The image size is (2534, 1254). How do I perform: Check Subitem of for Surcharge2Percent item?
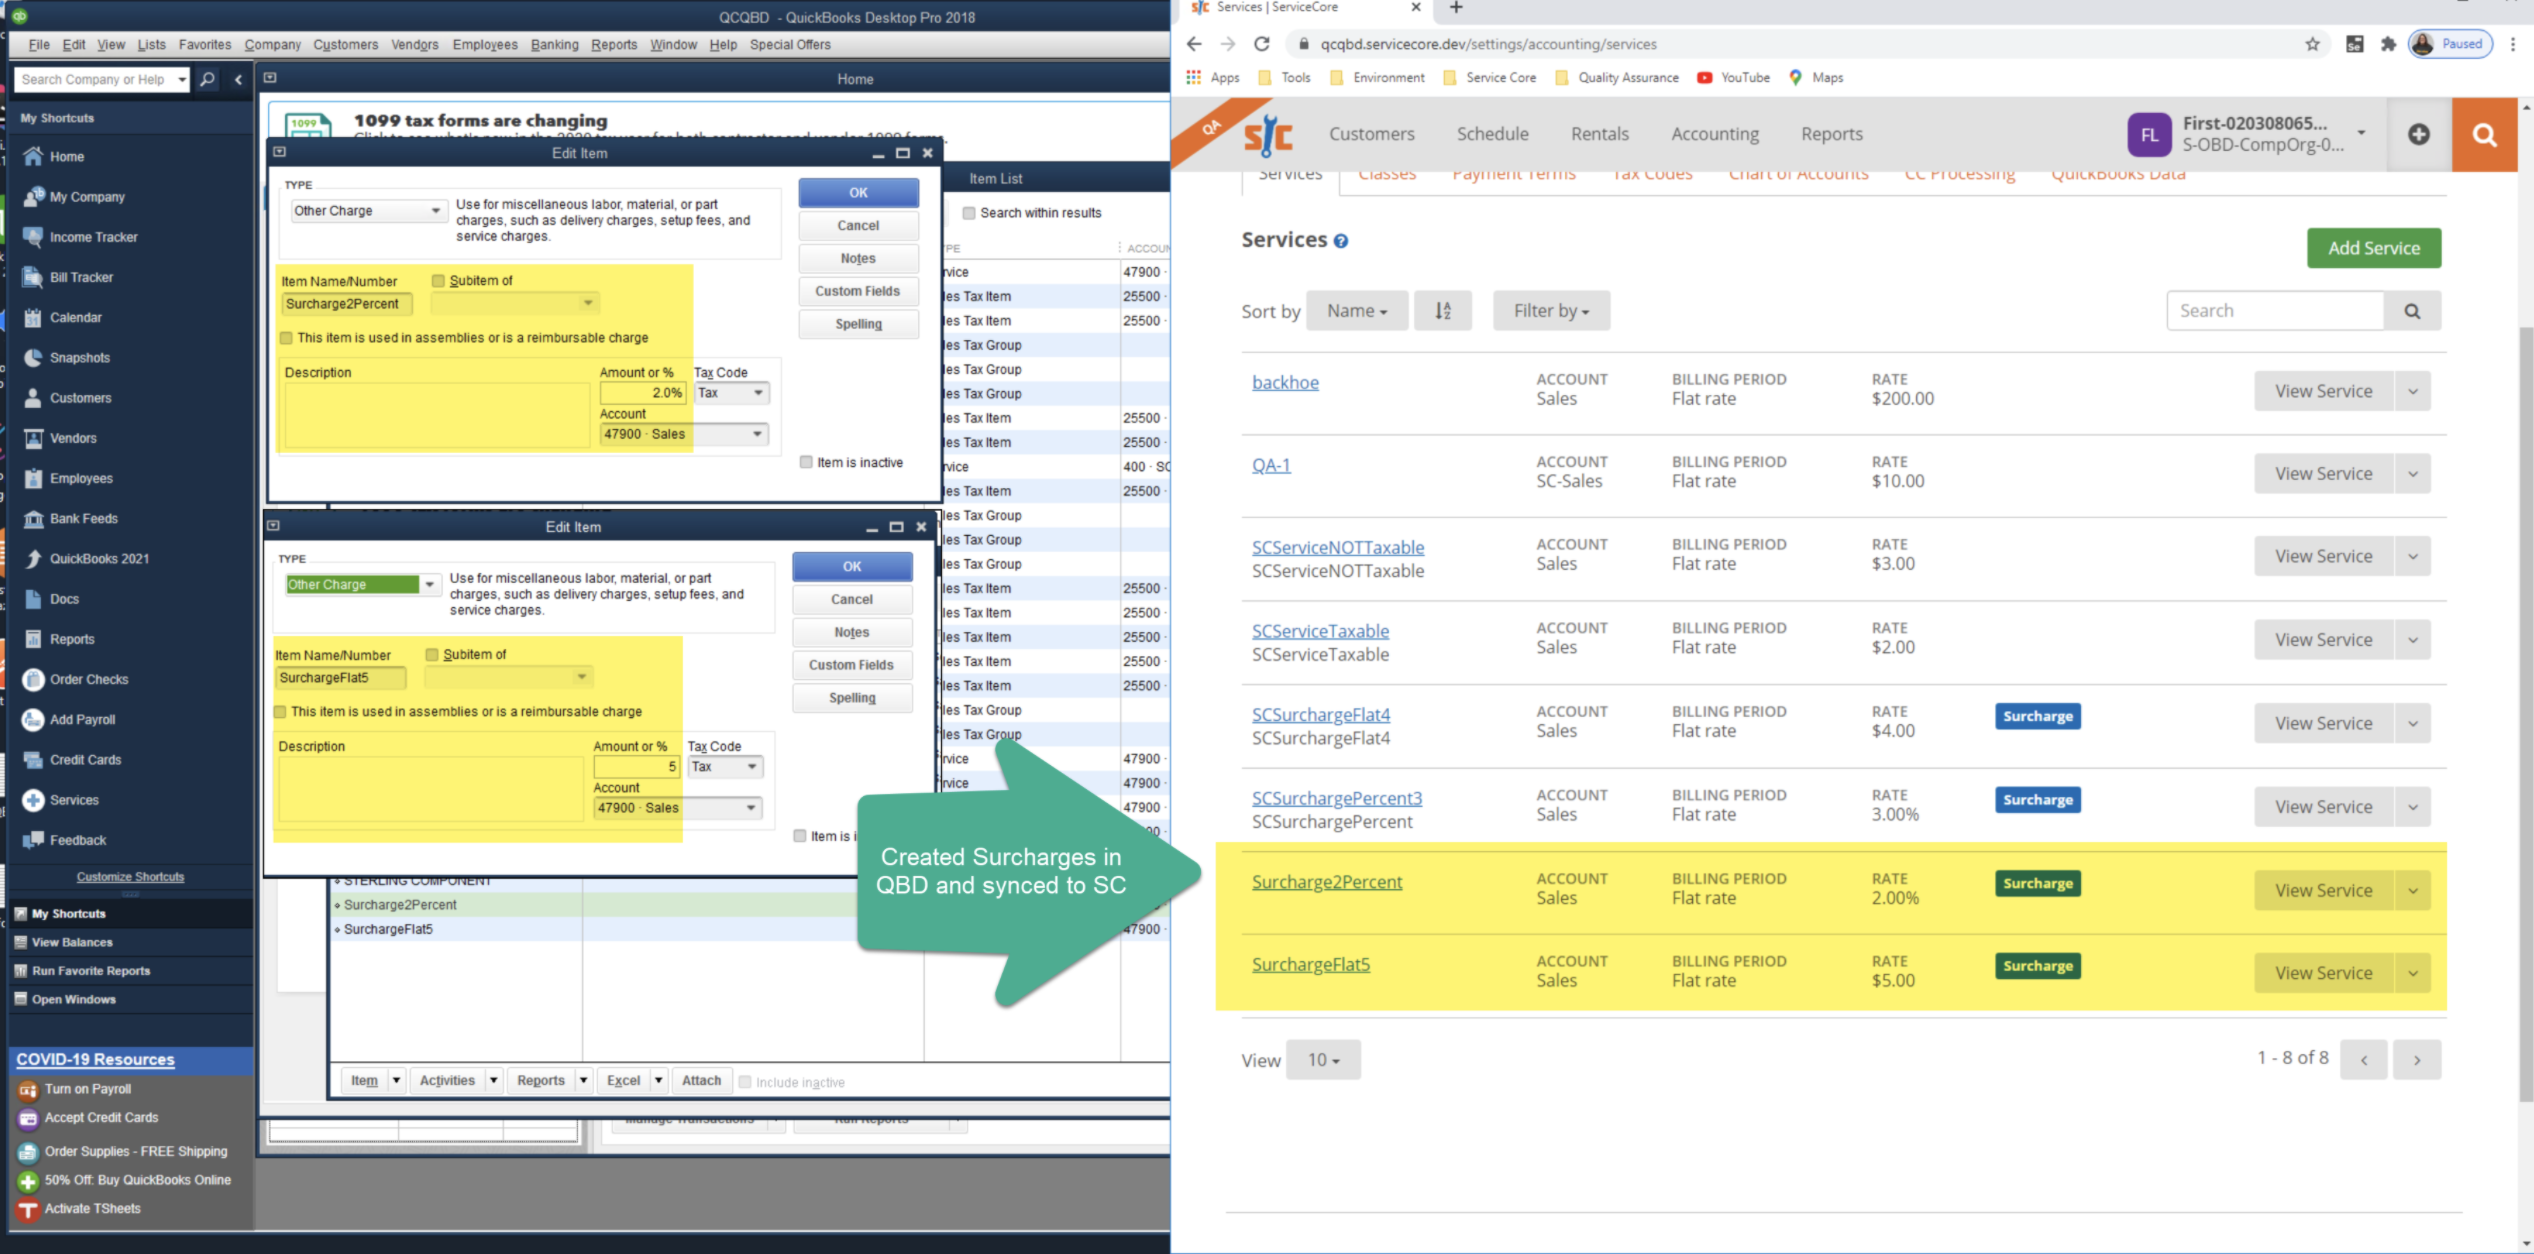[438, 281]
